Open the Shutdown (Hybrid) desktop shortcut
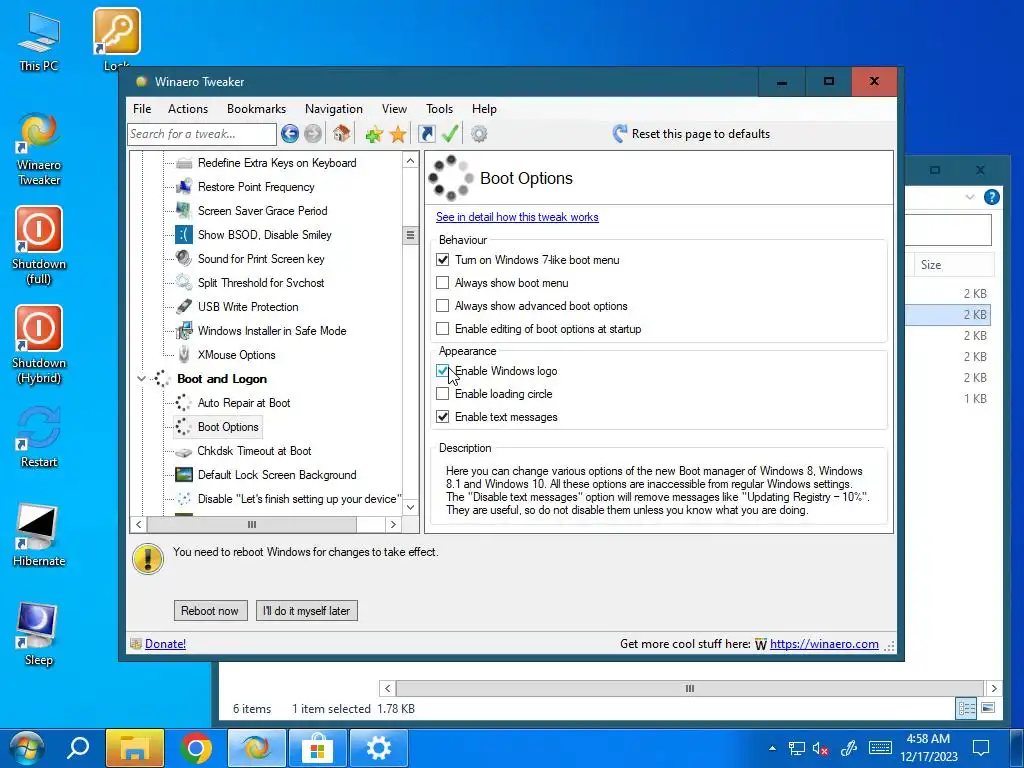 pos(39,345)
